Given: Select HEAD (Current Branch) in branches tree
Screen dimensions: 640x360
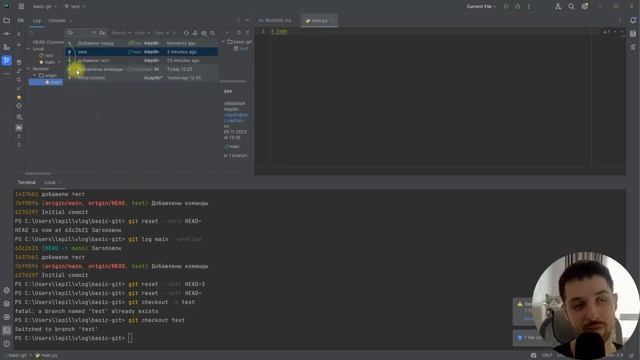Looking at the screenshot, I should (x=48, y=42).
